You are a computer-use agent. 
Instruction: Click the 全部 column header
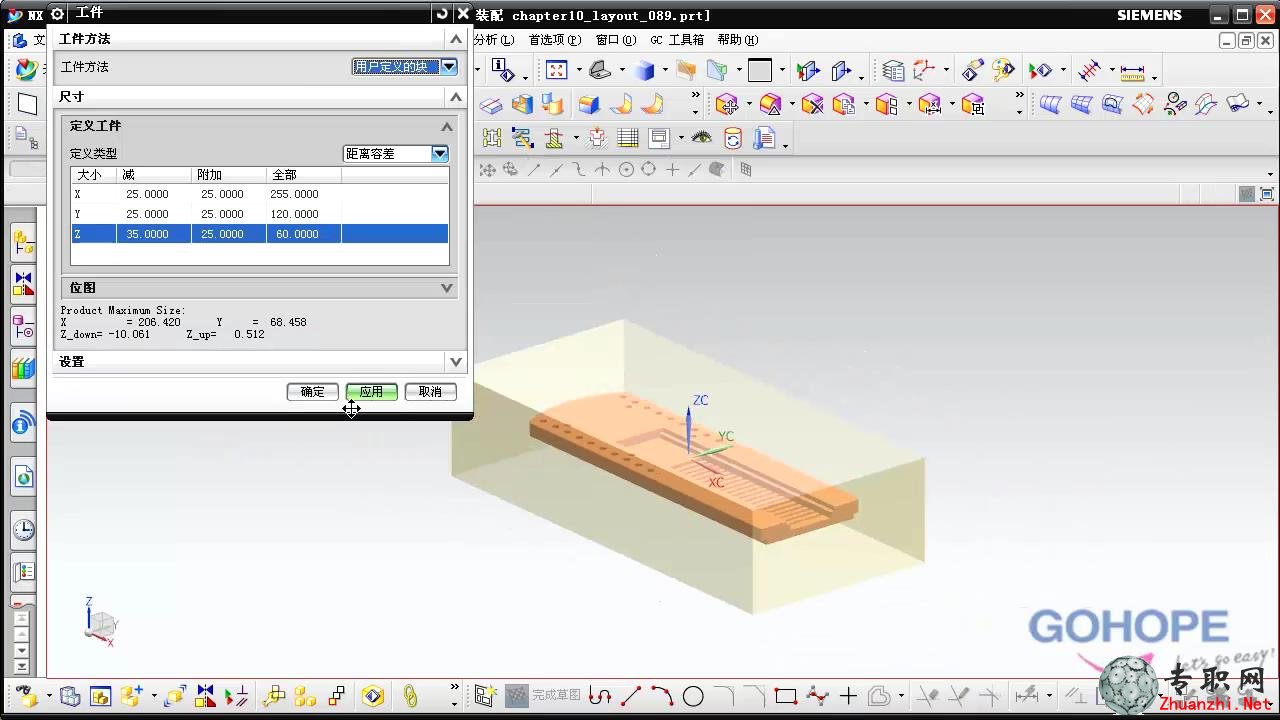tap(304, 175)
